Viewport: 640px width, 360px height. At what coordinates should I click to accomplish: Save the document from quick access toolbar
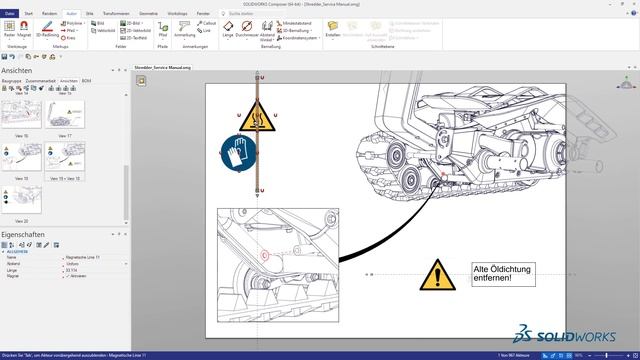4,57
